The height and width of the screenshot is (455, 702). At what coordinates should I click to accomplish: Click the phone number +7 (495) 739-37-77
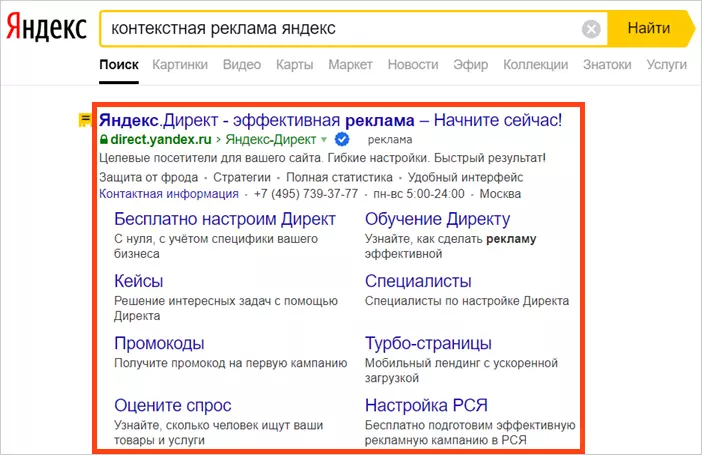click(x=306, y=194)
